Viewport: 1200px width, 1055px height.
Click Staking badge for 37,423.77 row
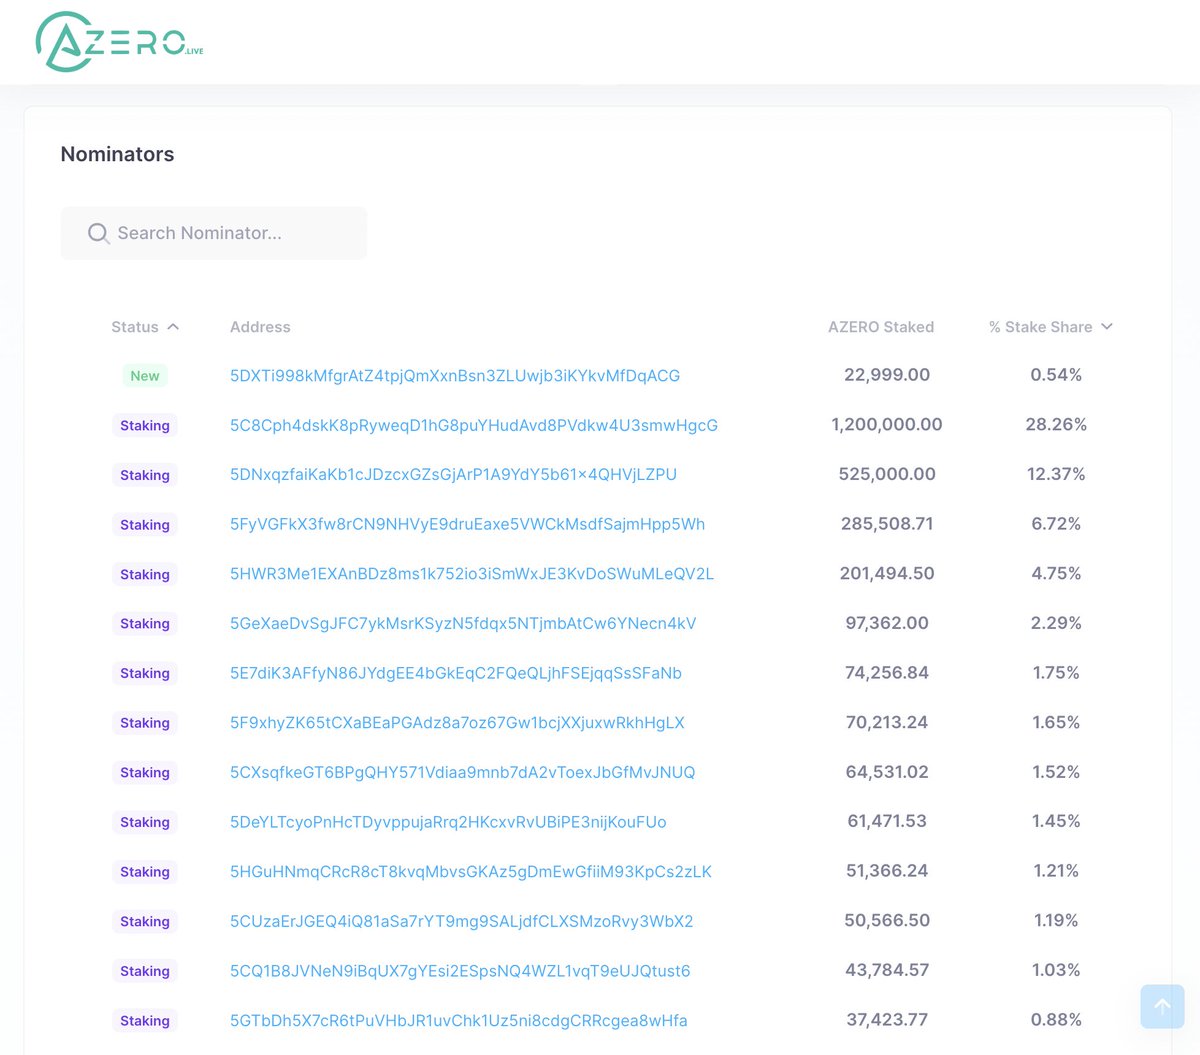[x=145, y=1020]
